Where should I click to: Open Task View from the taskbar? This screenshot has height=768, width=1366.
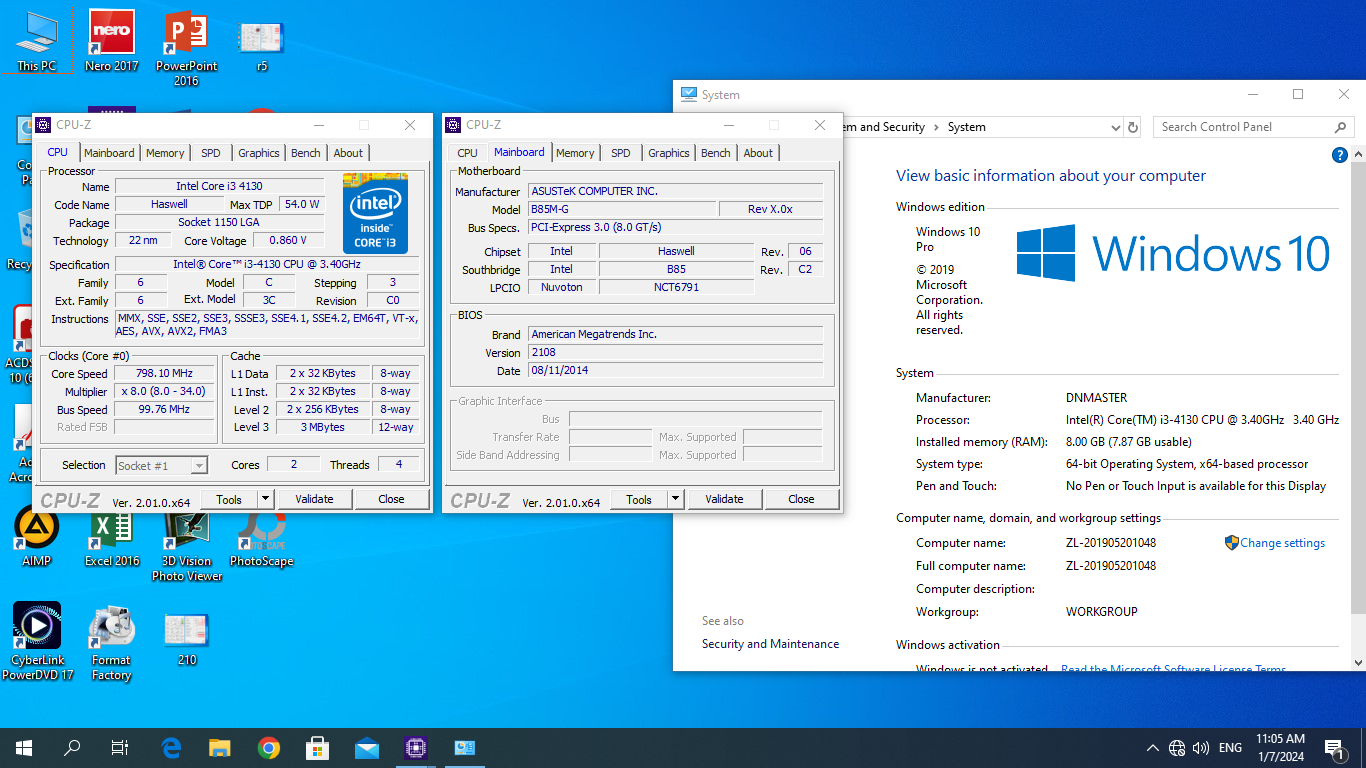[120, 747]
